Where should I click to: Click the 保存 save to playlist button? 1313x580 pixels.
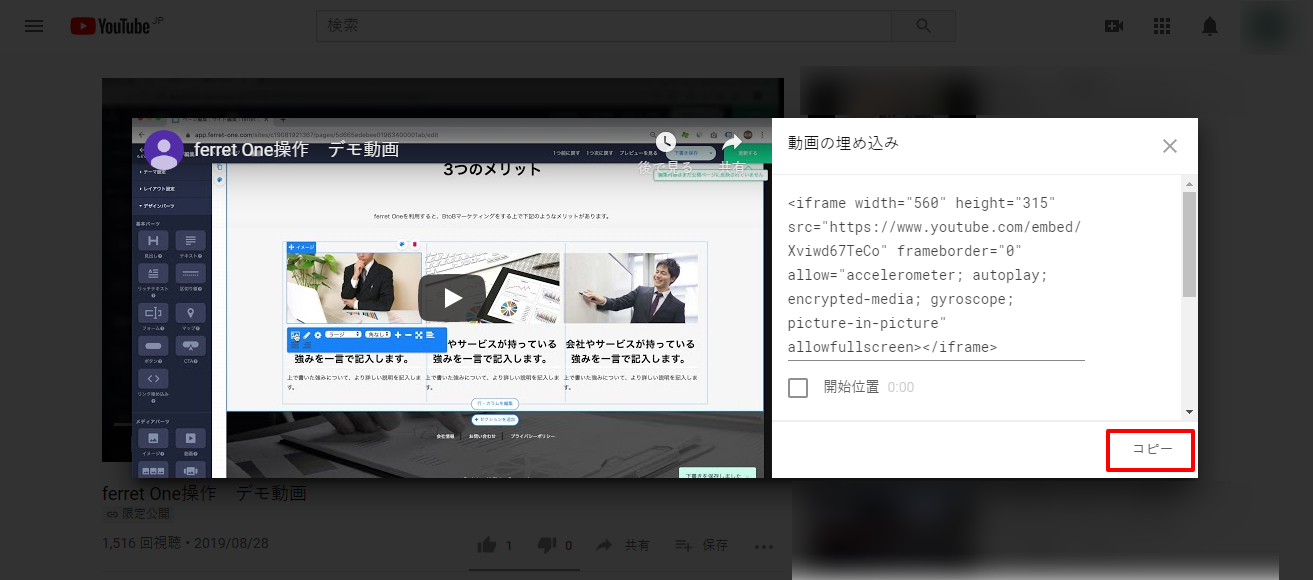701,545
